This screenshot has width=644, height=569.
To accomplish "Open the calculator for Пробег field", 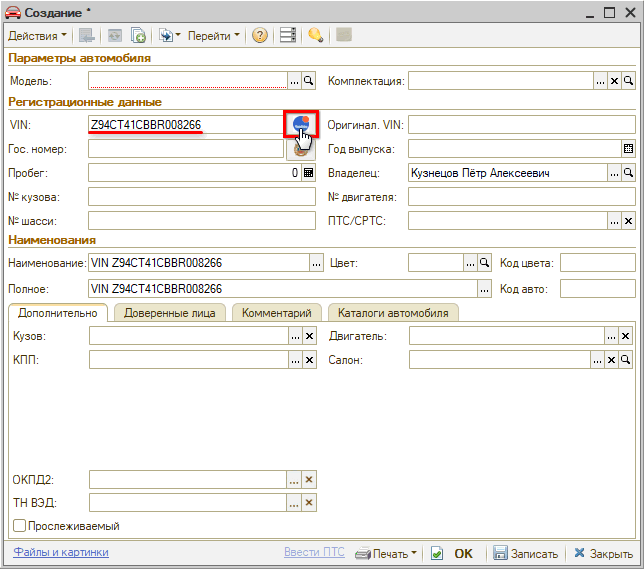I will click(309, 173).
